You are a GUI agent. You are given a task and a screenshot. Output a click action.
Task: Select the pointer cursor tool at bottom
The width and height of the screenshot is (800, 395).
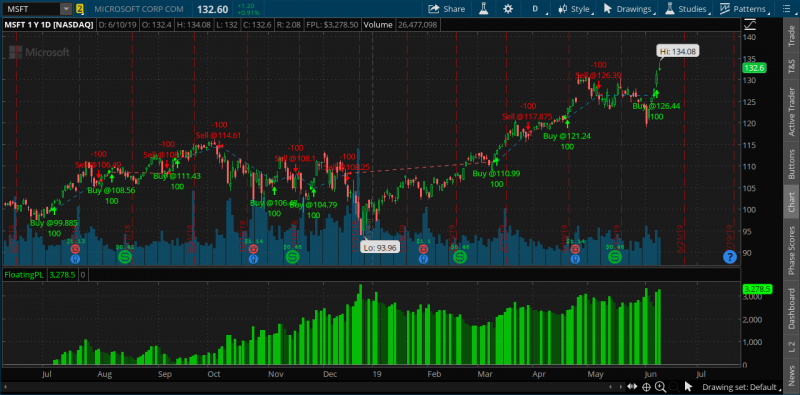point(688,386)
